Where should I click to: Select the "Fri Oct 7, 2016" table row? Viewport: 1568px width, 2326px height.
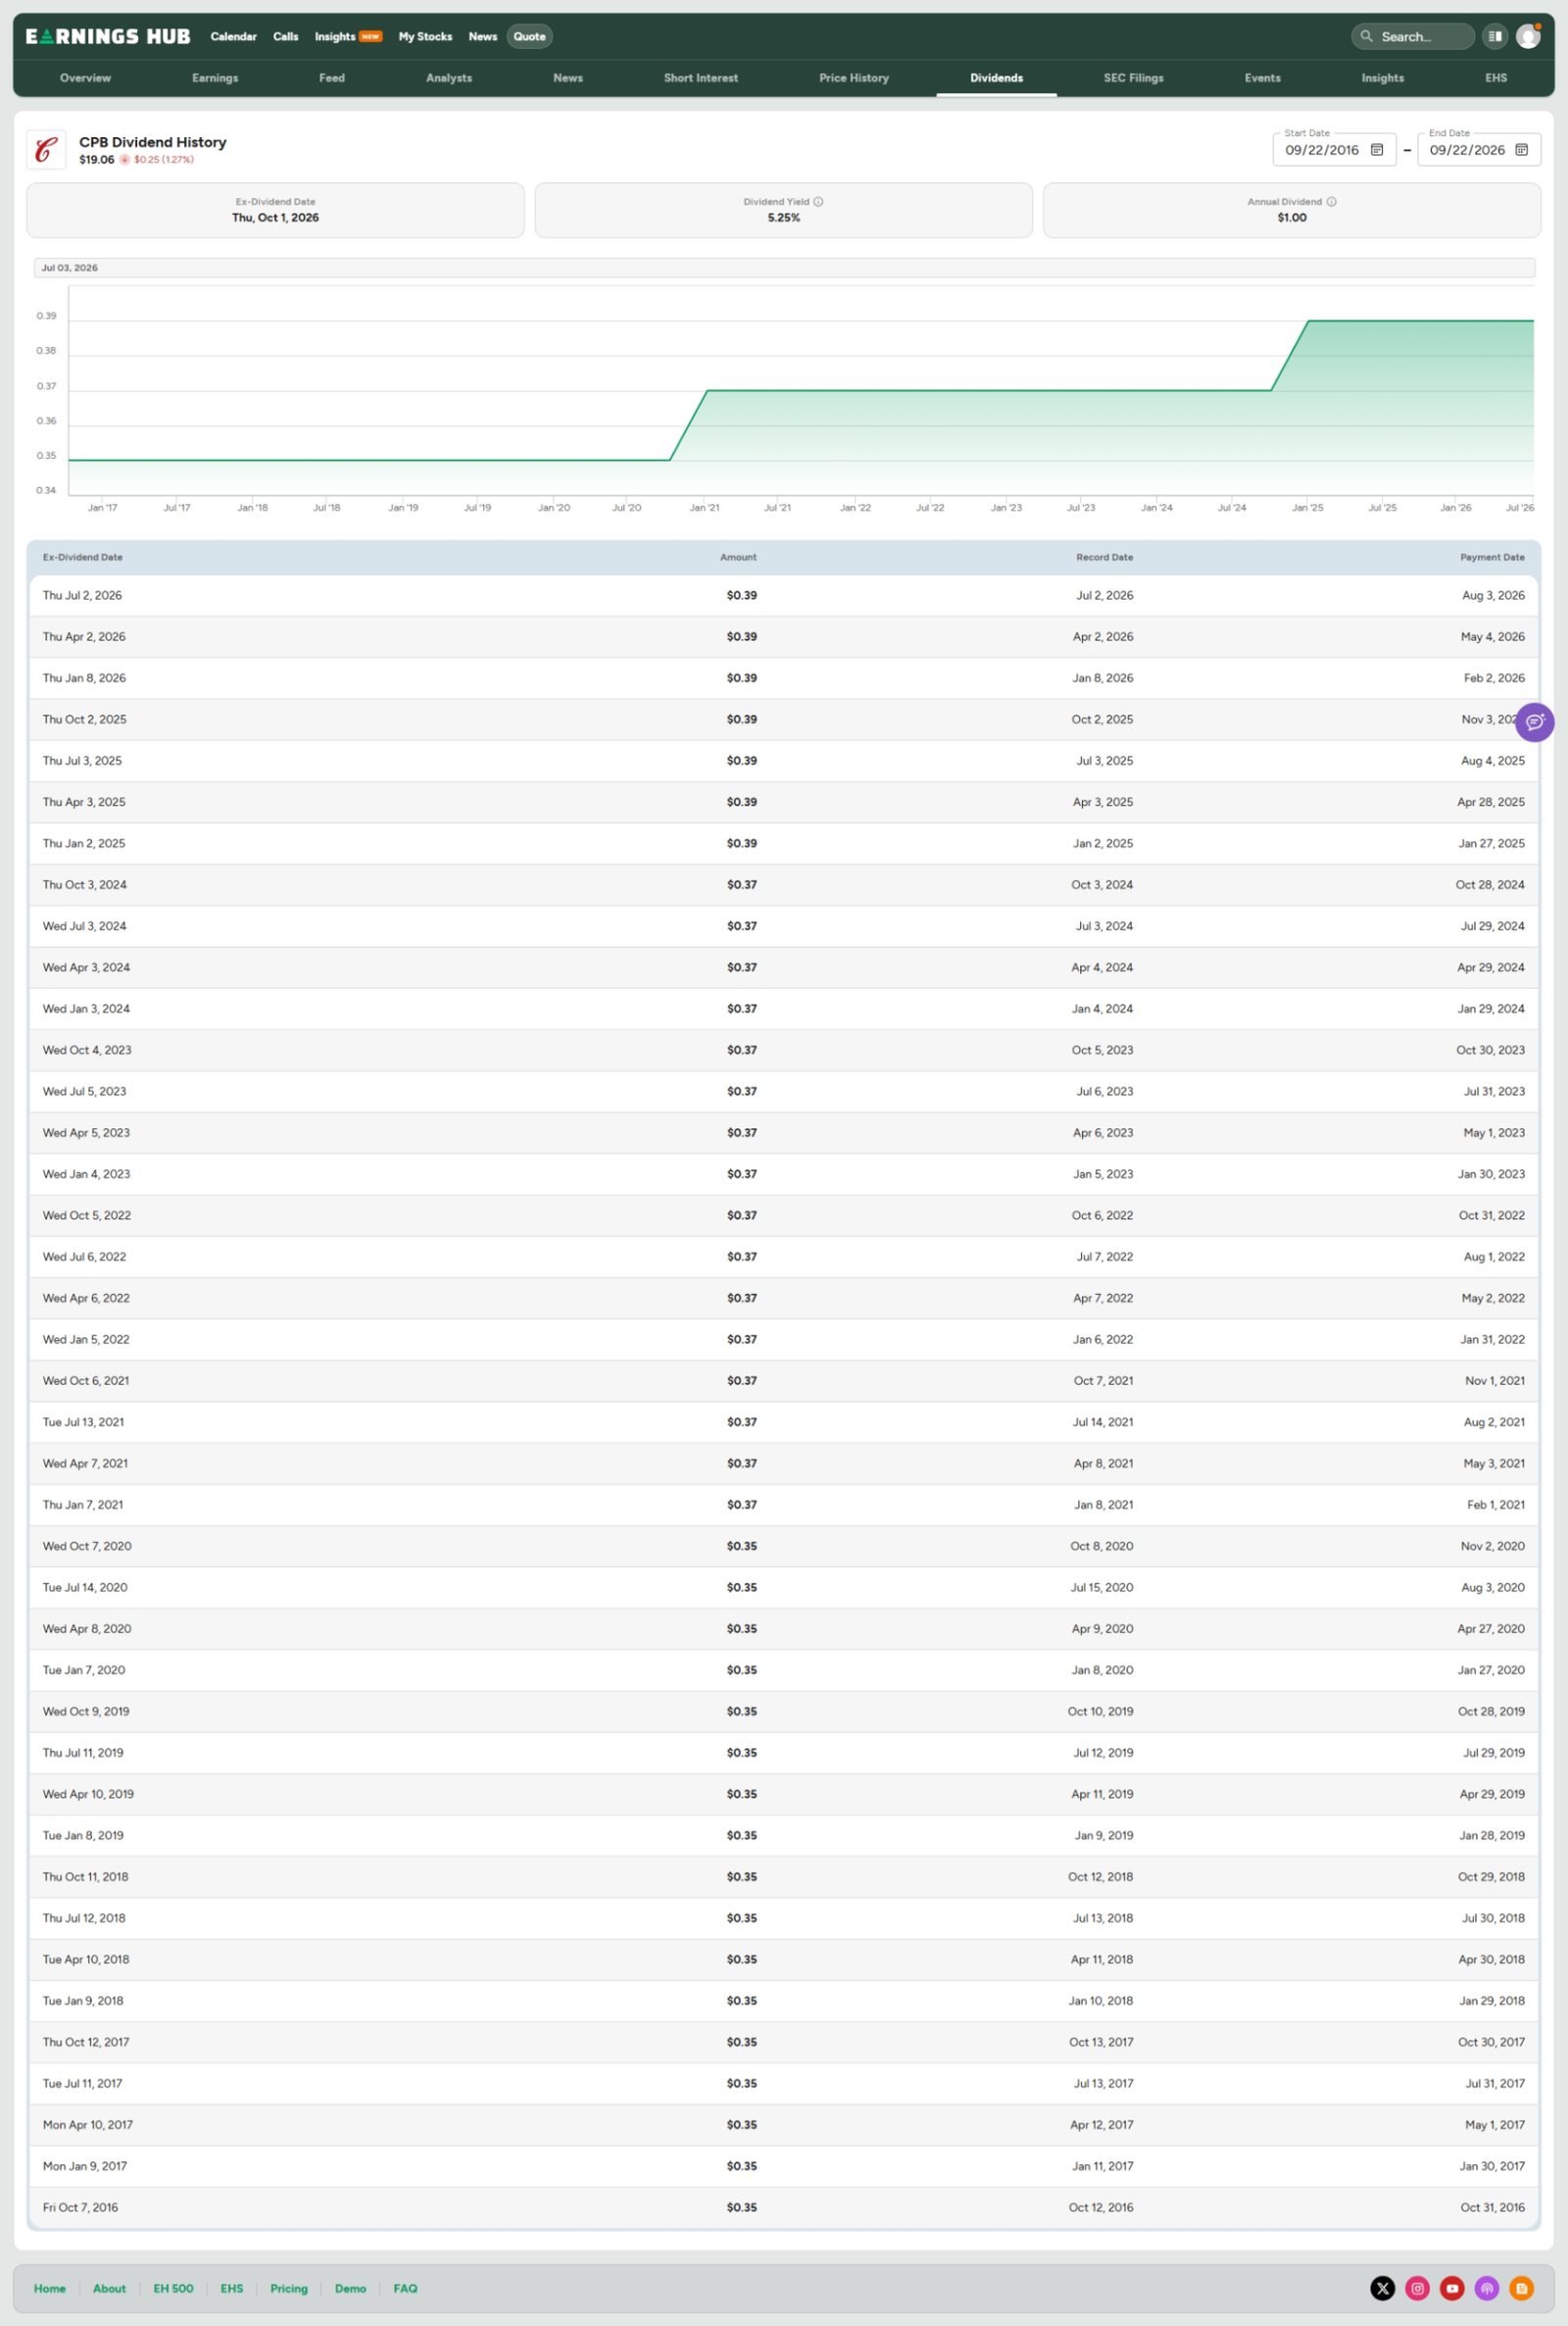pos(784,2207)
